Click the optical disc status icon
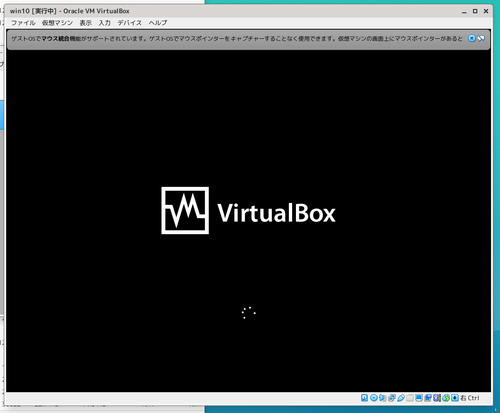This screenshot has width=500, height=413. click(x=374, y=398)
